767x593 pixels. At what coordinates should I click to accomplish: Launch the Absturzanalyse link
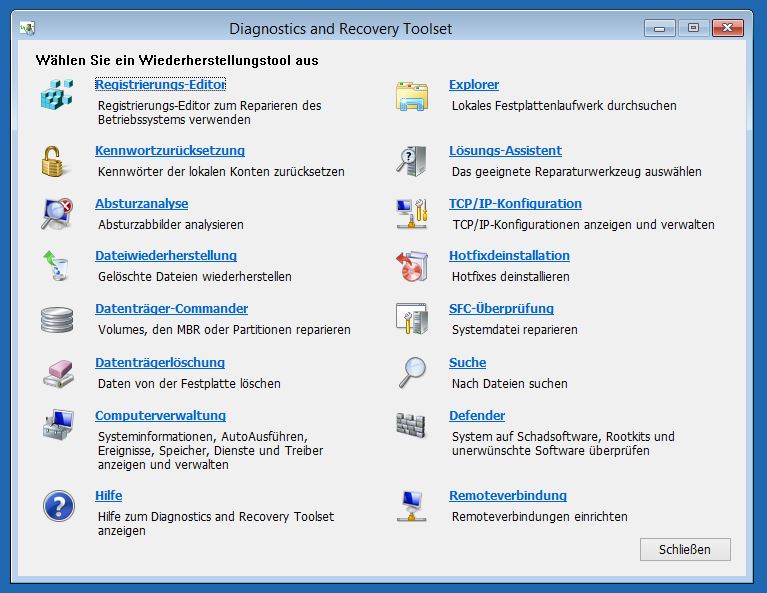pyautogui.click(x=141, y=203)
